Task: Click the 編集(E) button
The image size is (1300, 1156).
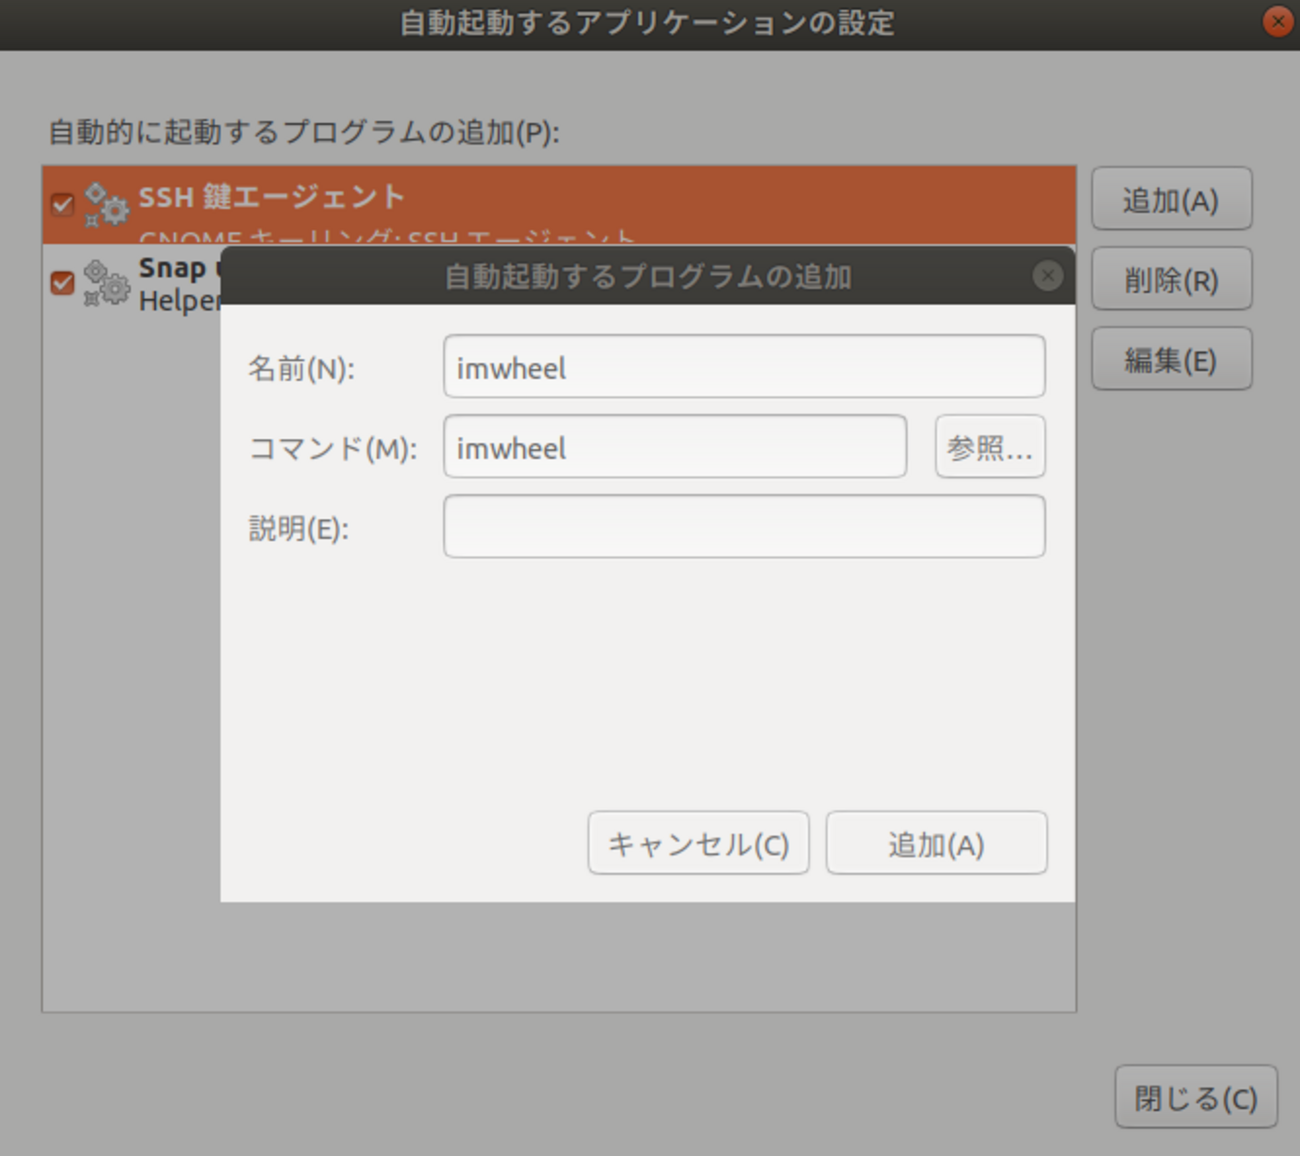Action: click(x=1171, y=359)
